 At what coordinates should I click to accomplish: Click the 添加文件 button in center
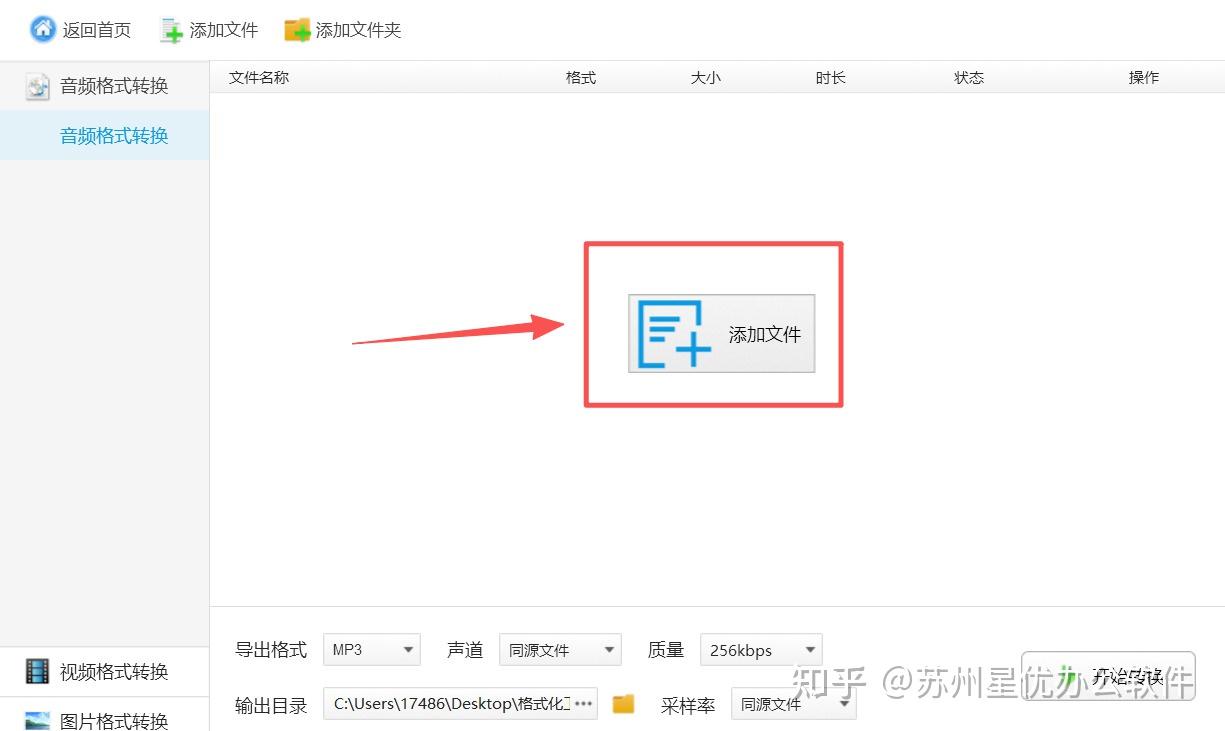coord(722,334)
